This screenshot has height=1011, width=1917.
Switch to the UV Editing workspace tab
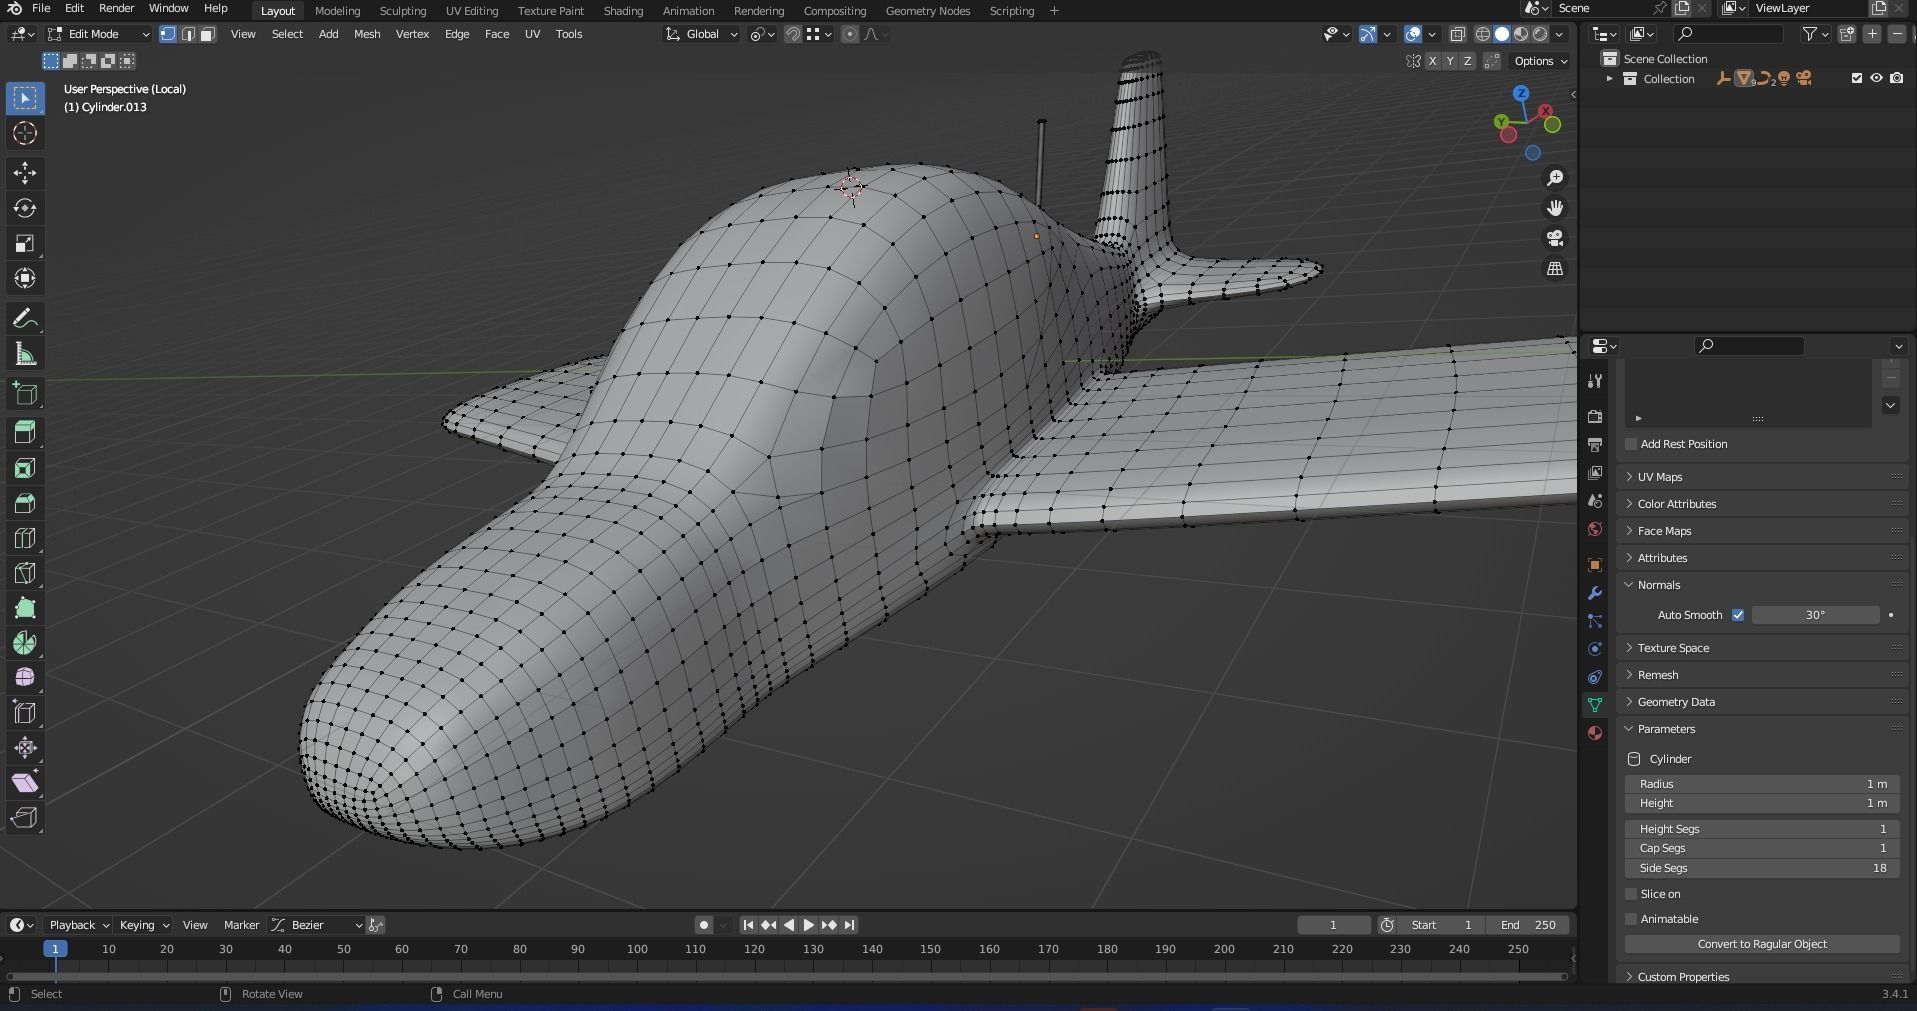click(x=472, y=11)
